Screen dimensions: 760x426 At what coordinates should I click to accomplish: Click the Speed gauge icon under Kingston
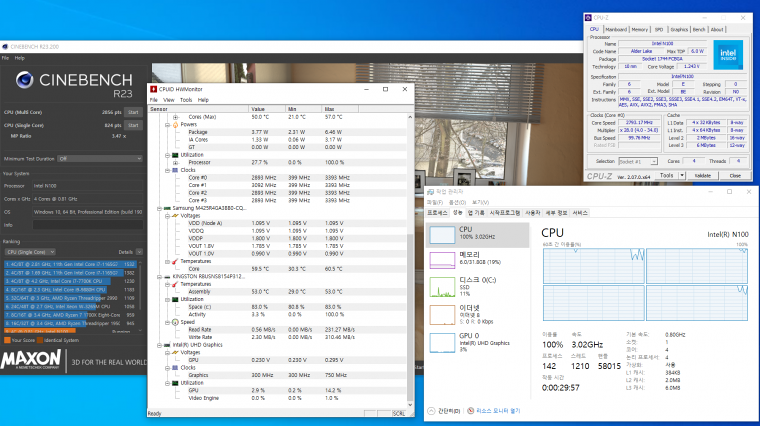coord(175,322)
